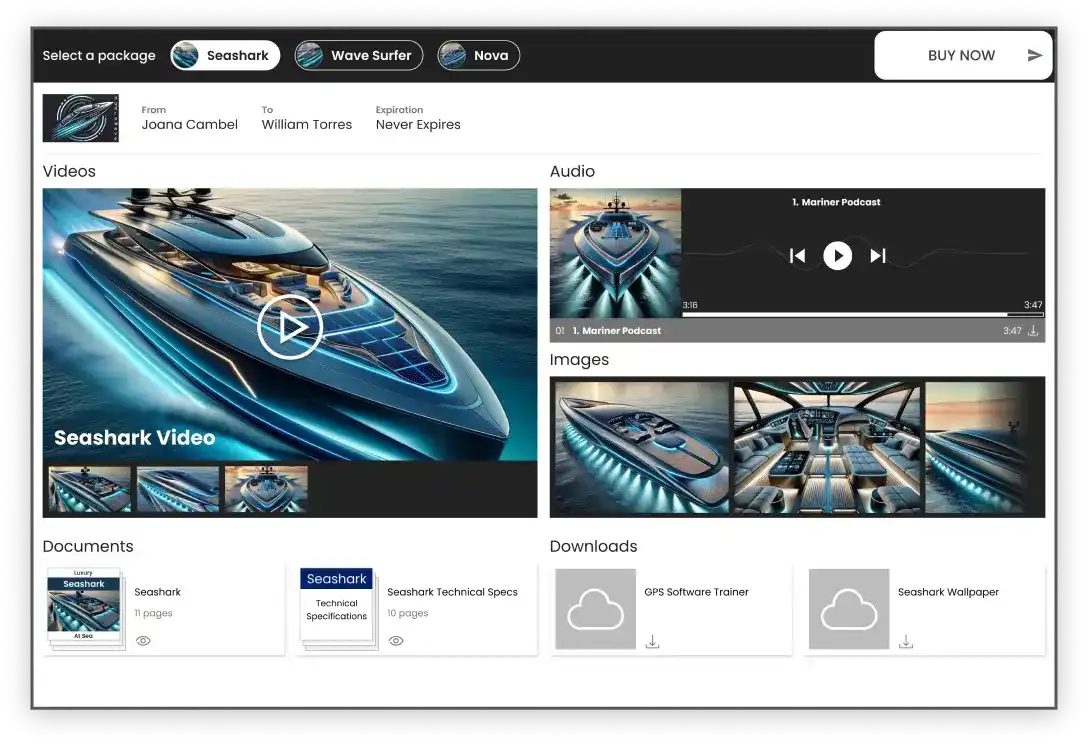Download the GPS Software Trainer file
1088x744 pixels.
coord(652,641)
